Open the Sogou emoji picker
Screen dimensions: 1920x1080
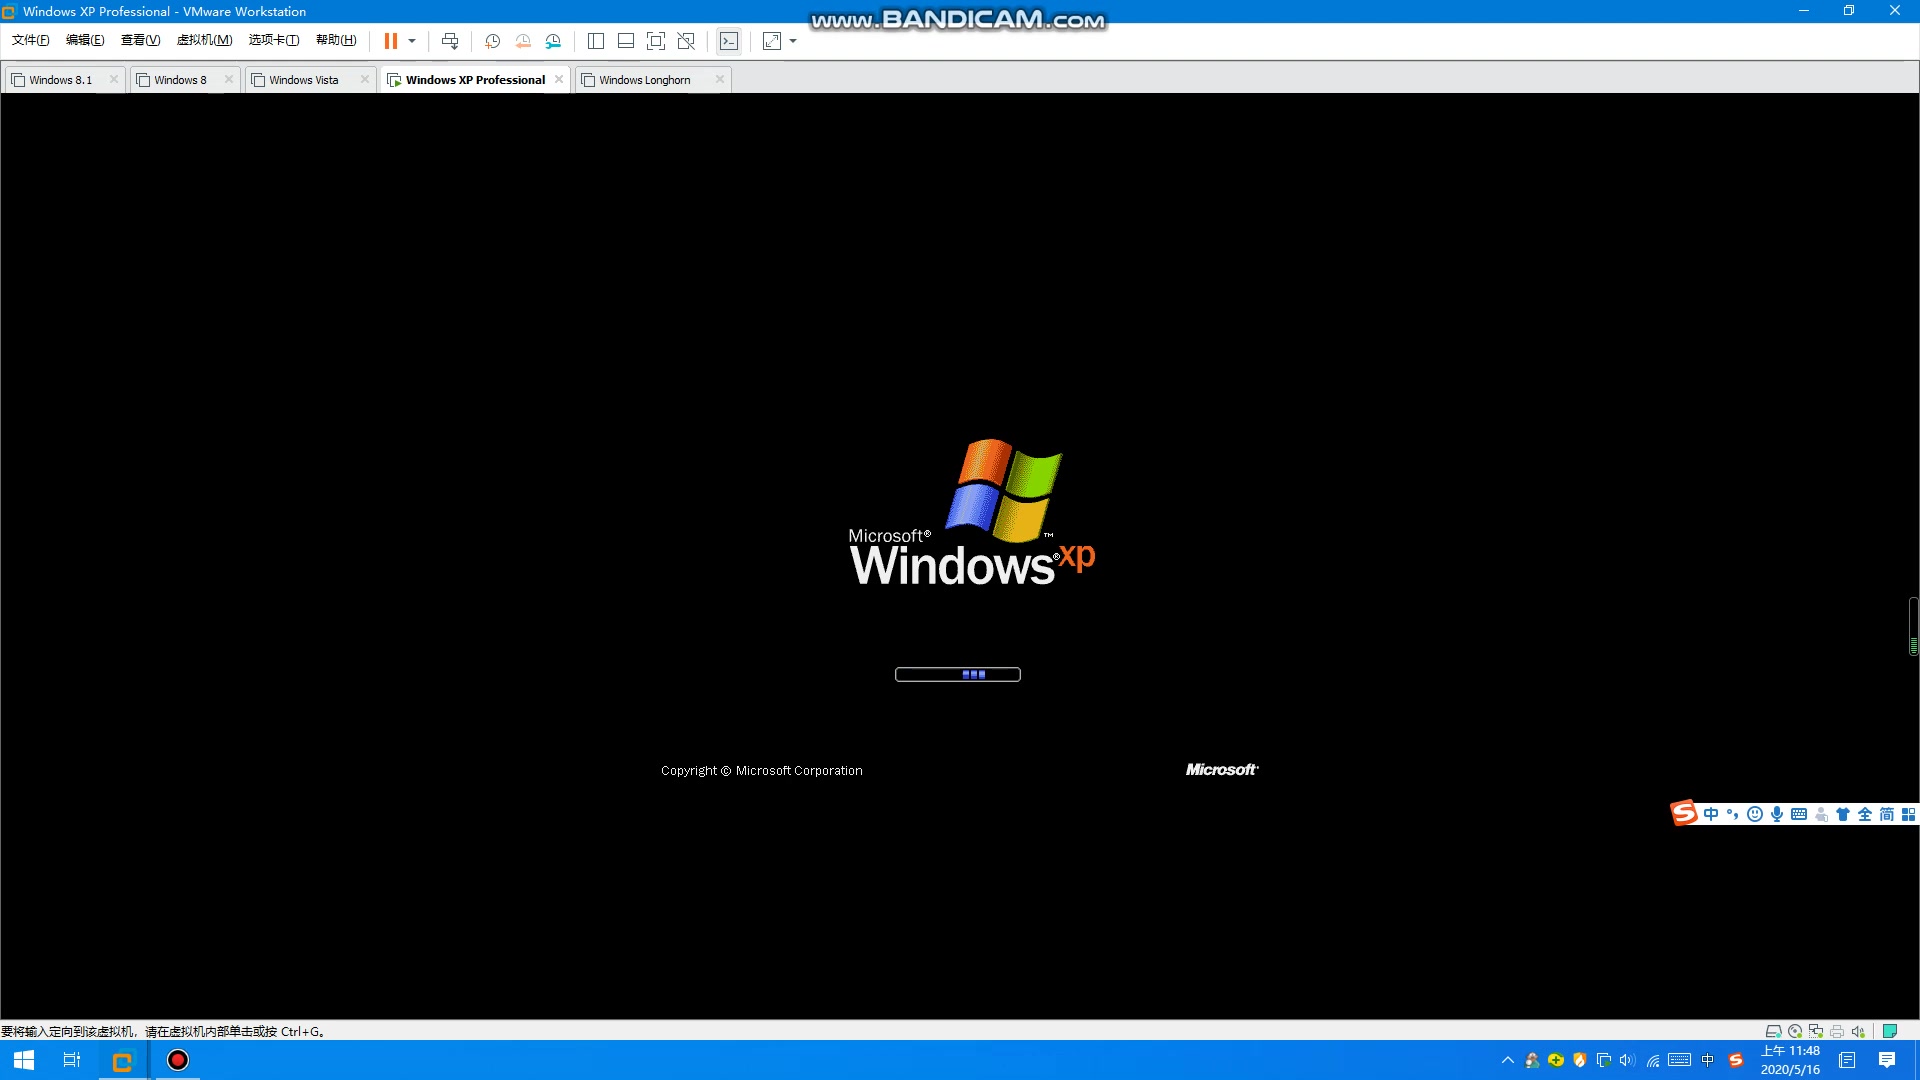point(1755,814)
